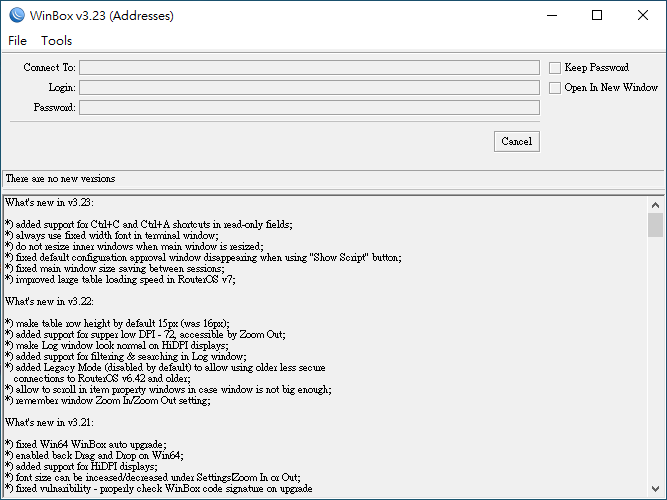Image resolution: width=667 pixels, height=500 pixels.
Task: Open the Tools menu
Action: tap(56, 41)
